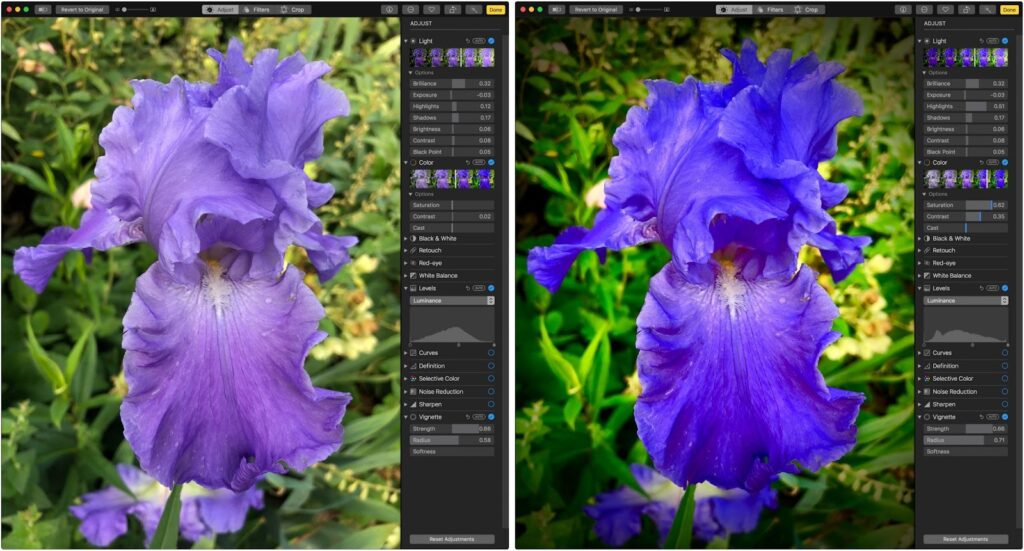Switch to the Crop tab in right window
1024x551 pixels.
click(x=806, y=9)
